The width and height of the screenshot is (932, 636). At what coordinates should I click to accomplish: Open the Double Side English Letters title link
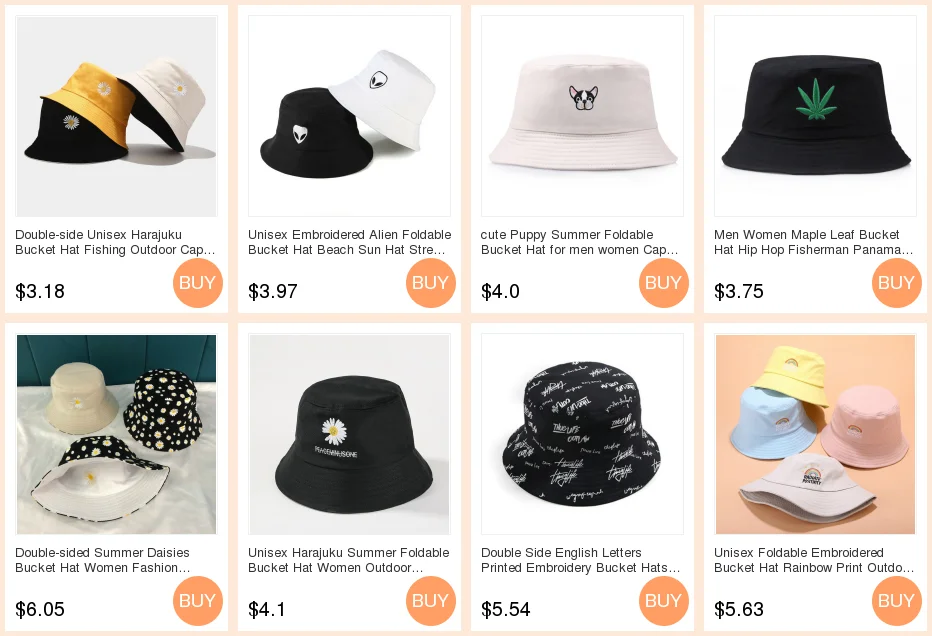(x=581, y=560)
